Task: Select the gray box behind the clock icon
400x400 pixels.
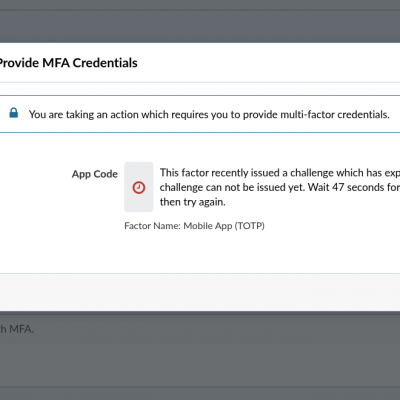Action: coord(139,187)
